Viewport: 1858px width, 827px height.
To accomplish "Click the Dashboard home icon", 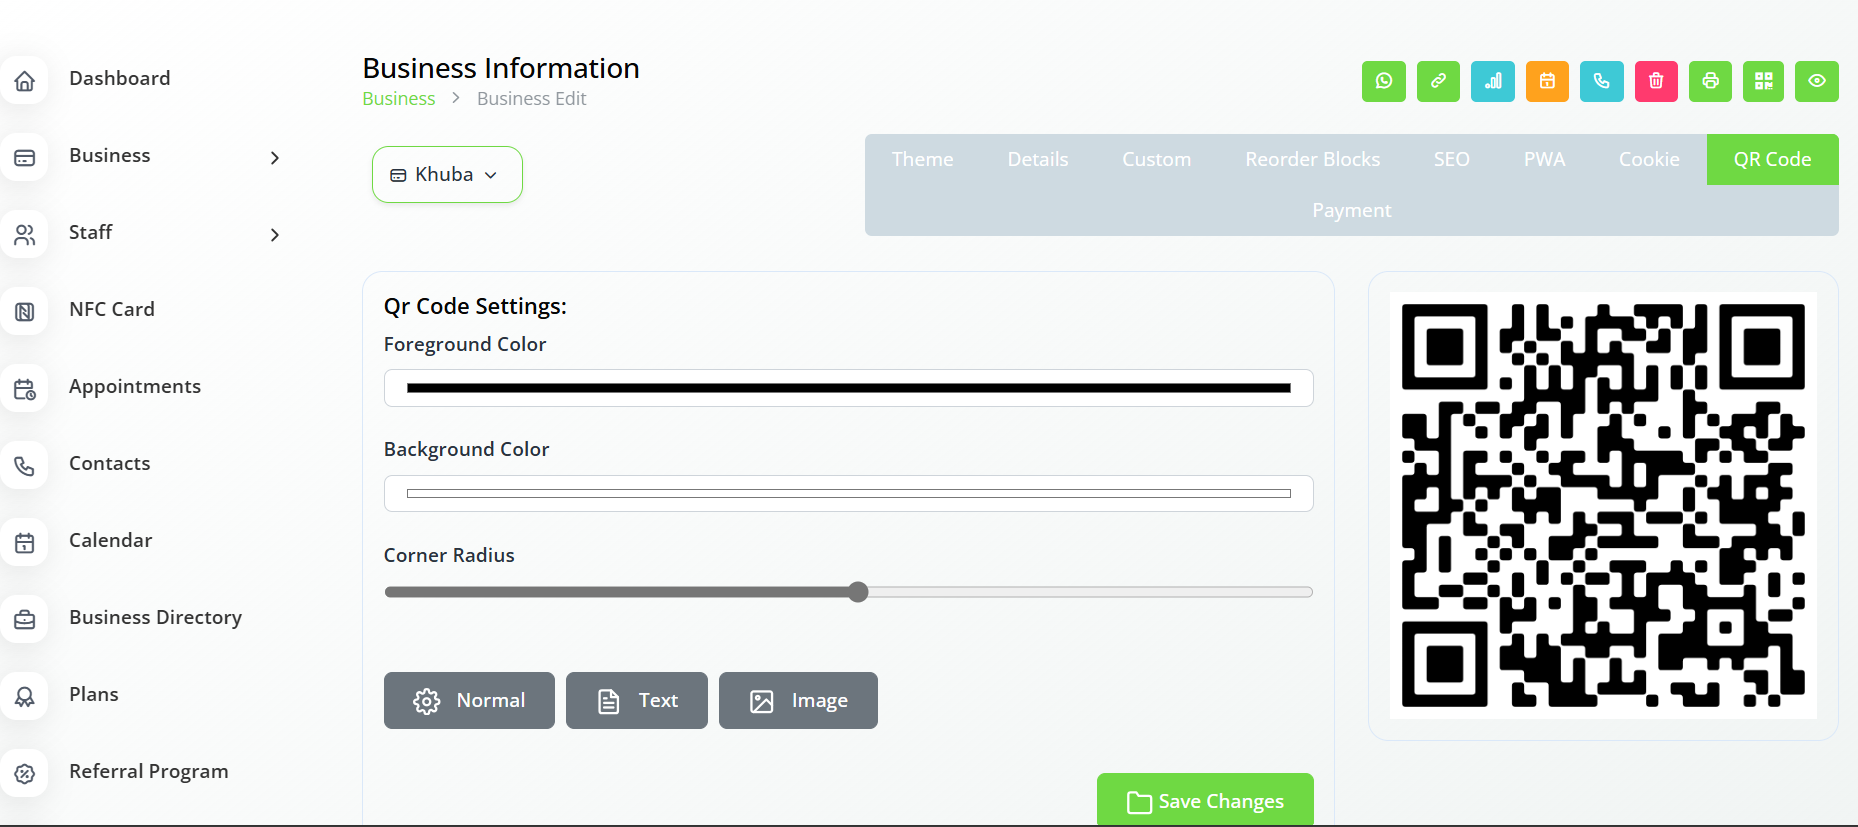I will (x=25, y=81).
